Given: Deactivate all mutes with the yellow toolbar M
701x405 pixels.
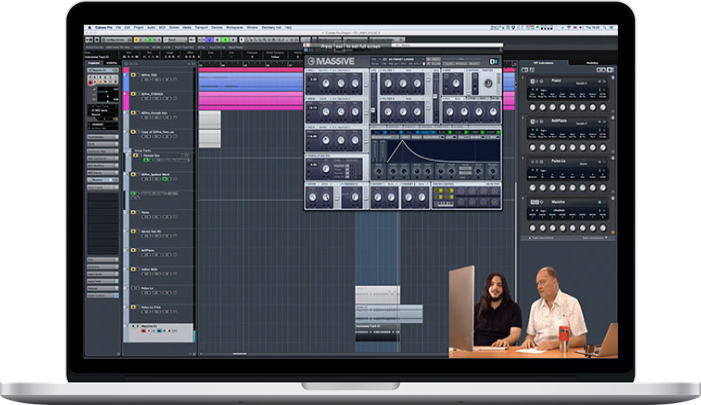Looking at the screenshot, I should [x=136, y=40].
